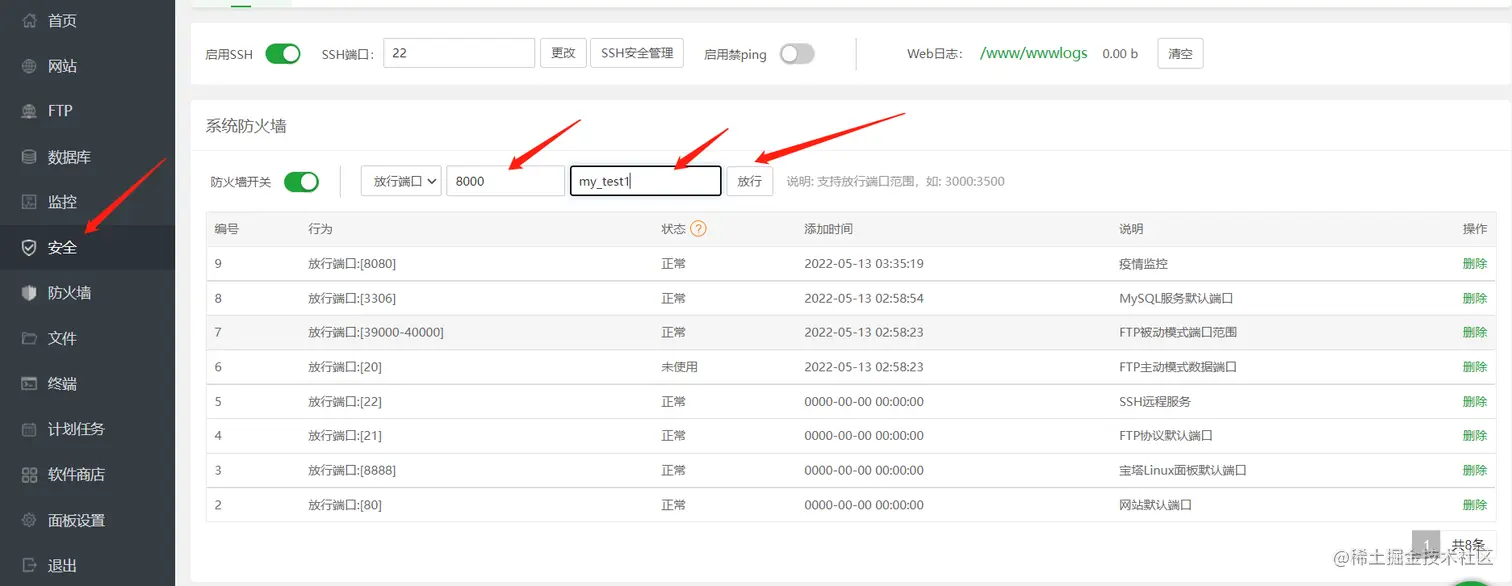1512x586 pixels.
Task: Click the monitor icon beside 监控
Action: click(x=29, y=202)
